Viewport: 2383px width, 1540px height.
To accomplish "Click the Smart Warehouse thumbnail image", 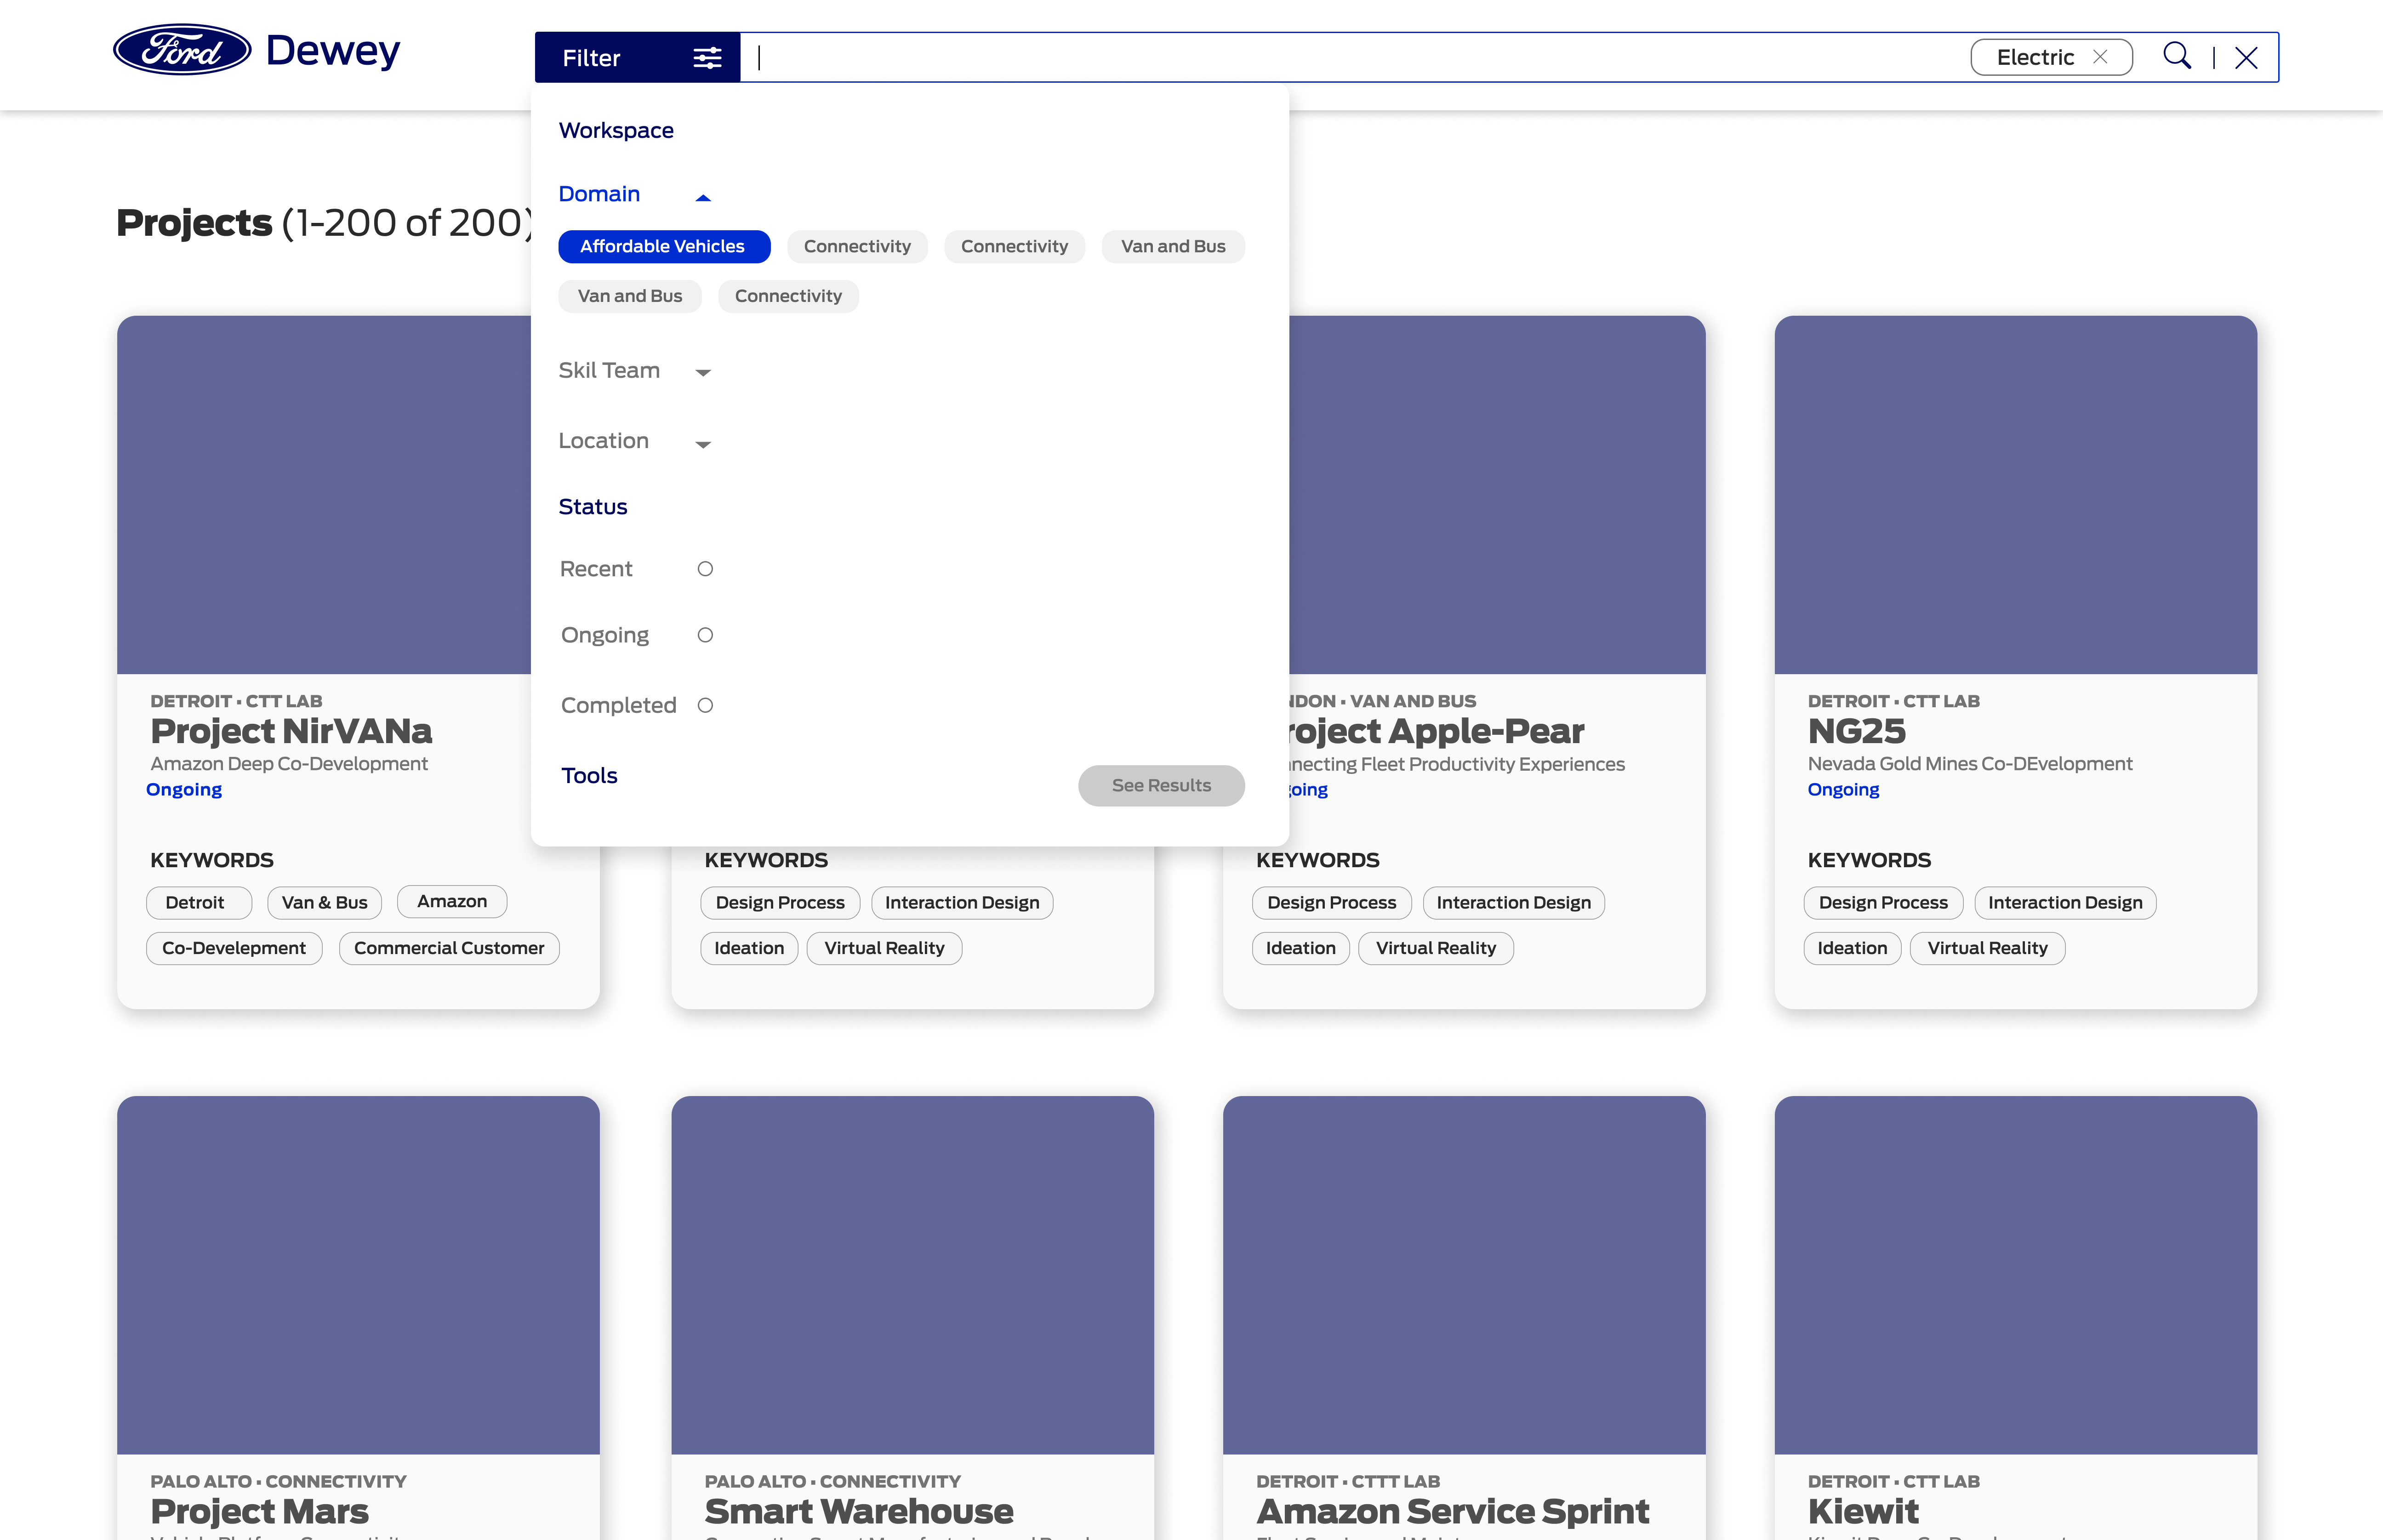I will tap(912, 1275).
